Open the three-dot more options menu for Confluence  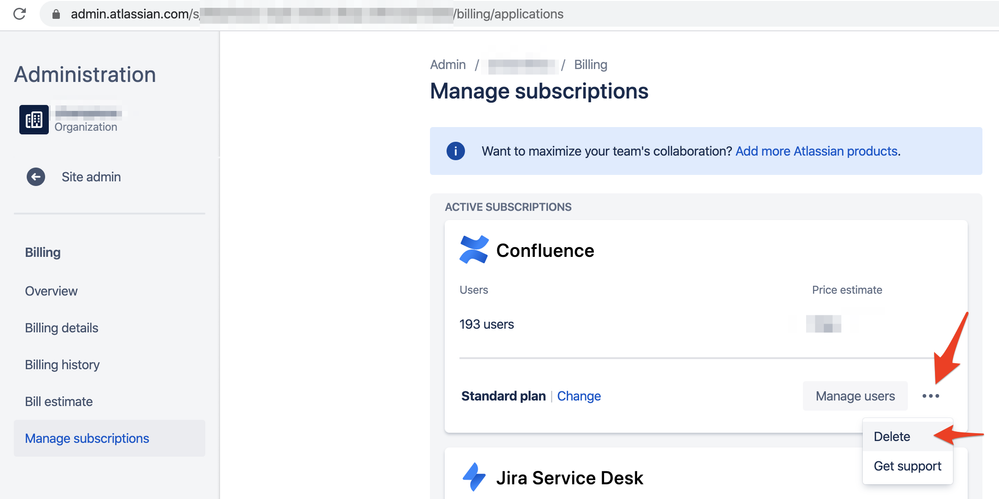[930, 396]
